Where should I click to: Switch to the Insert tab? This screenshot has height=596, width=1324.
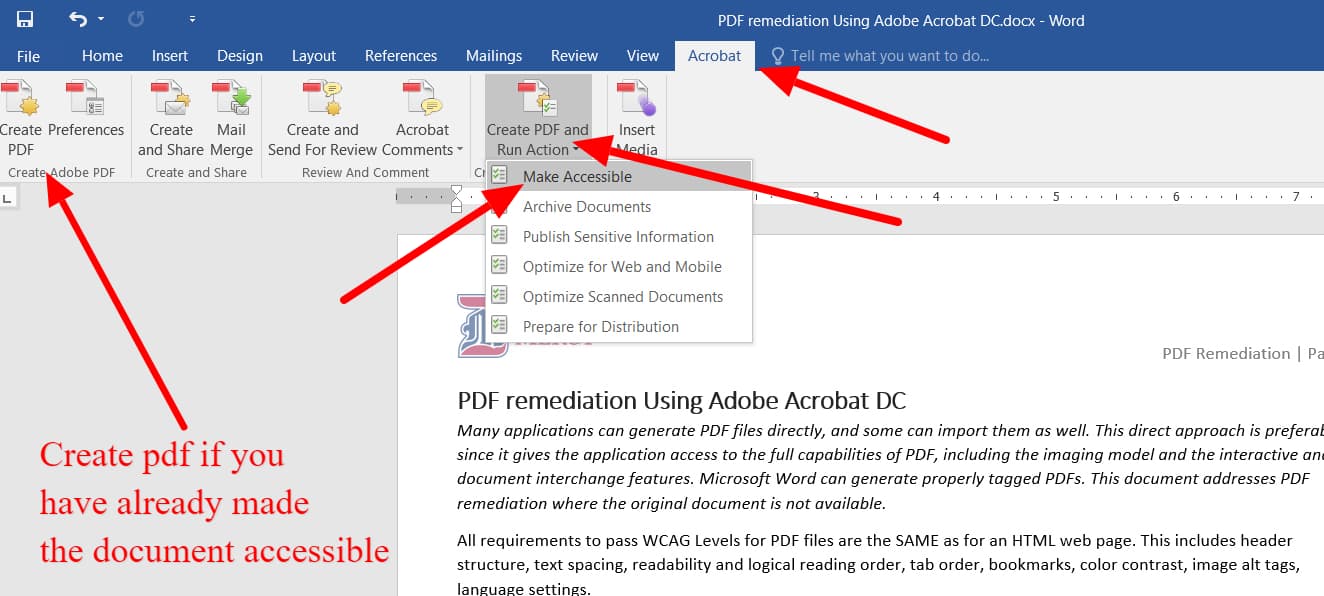point(168,56)
